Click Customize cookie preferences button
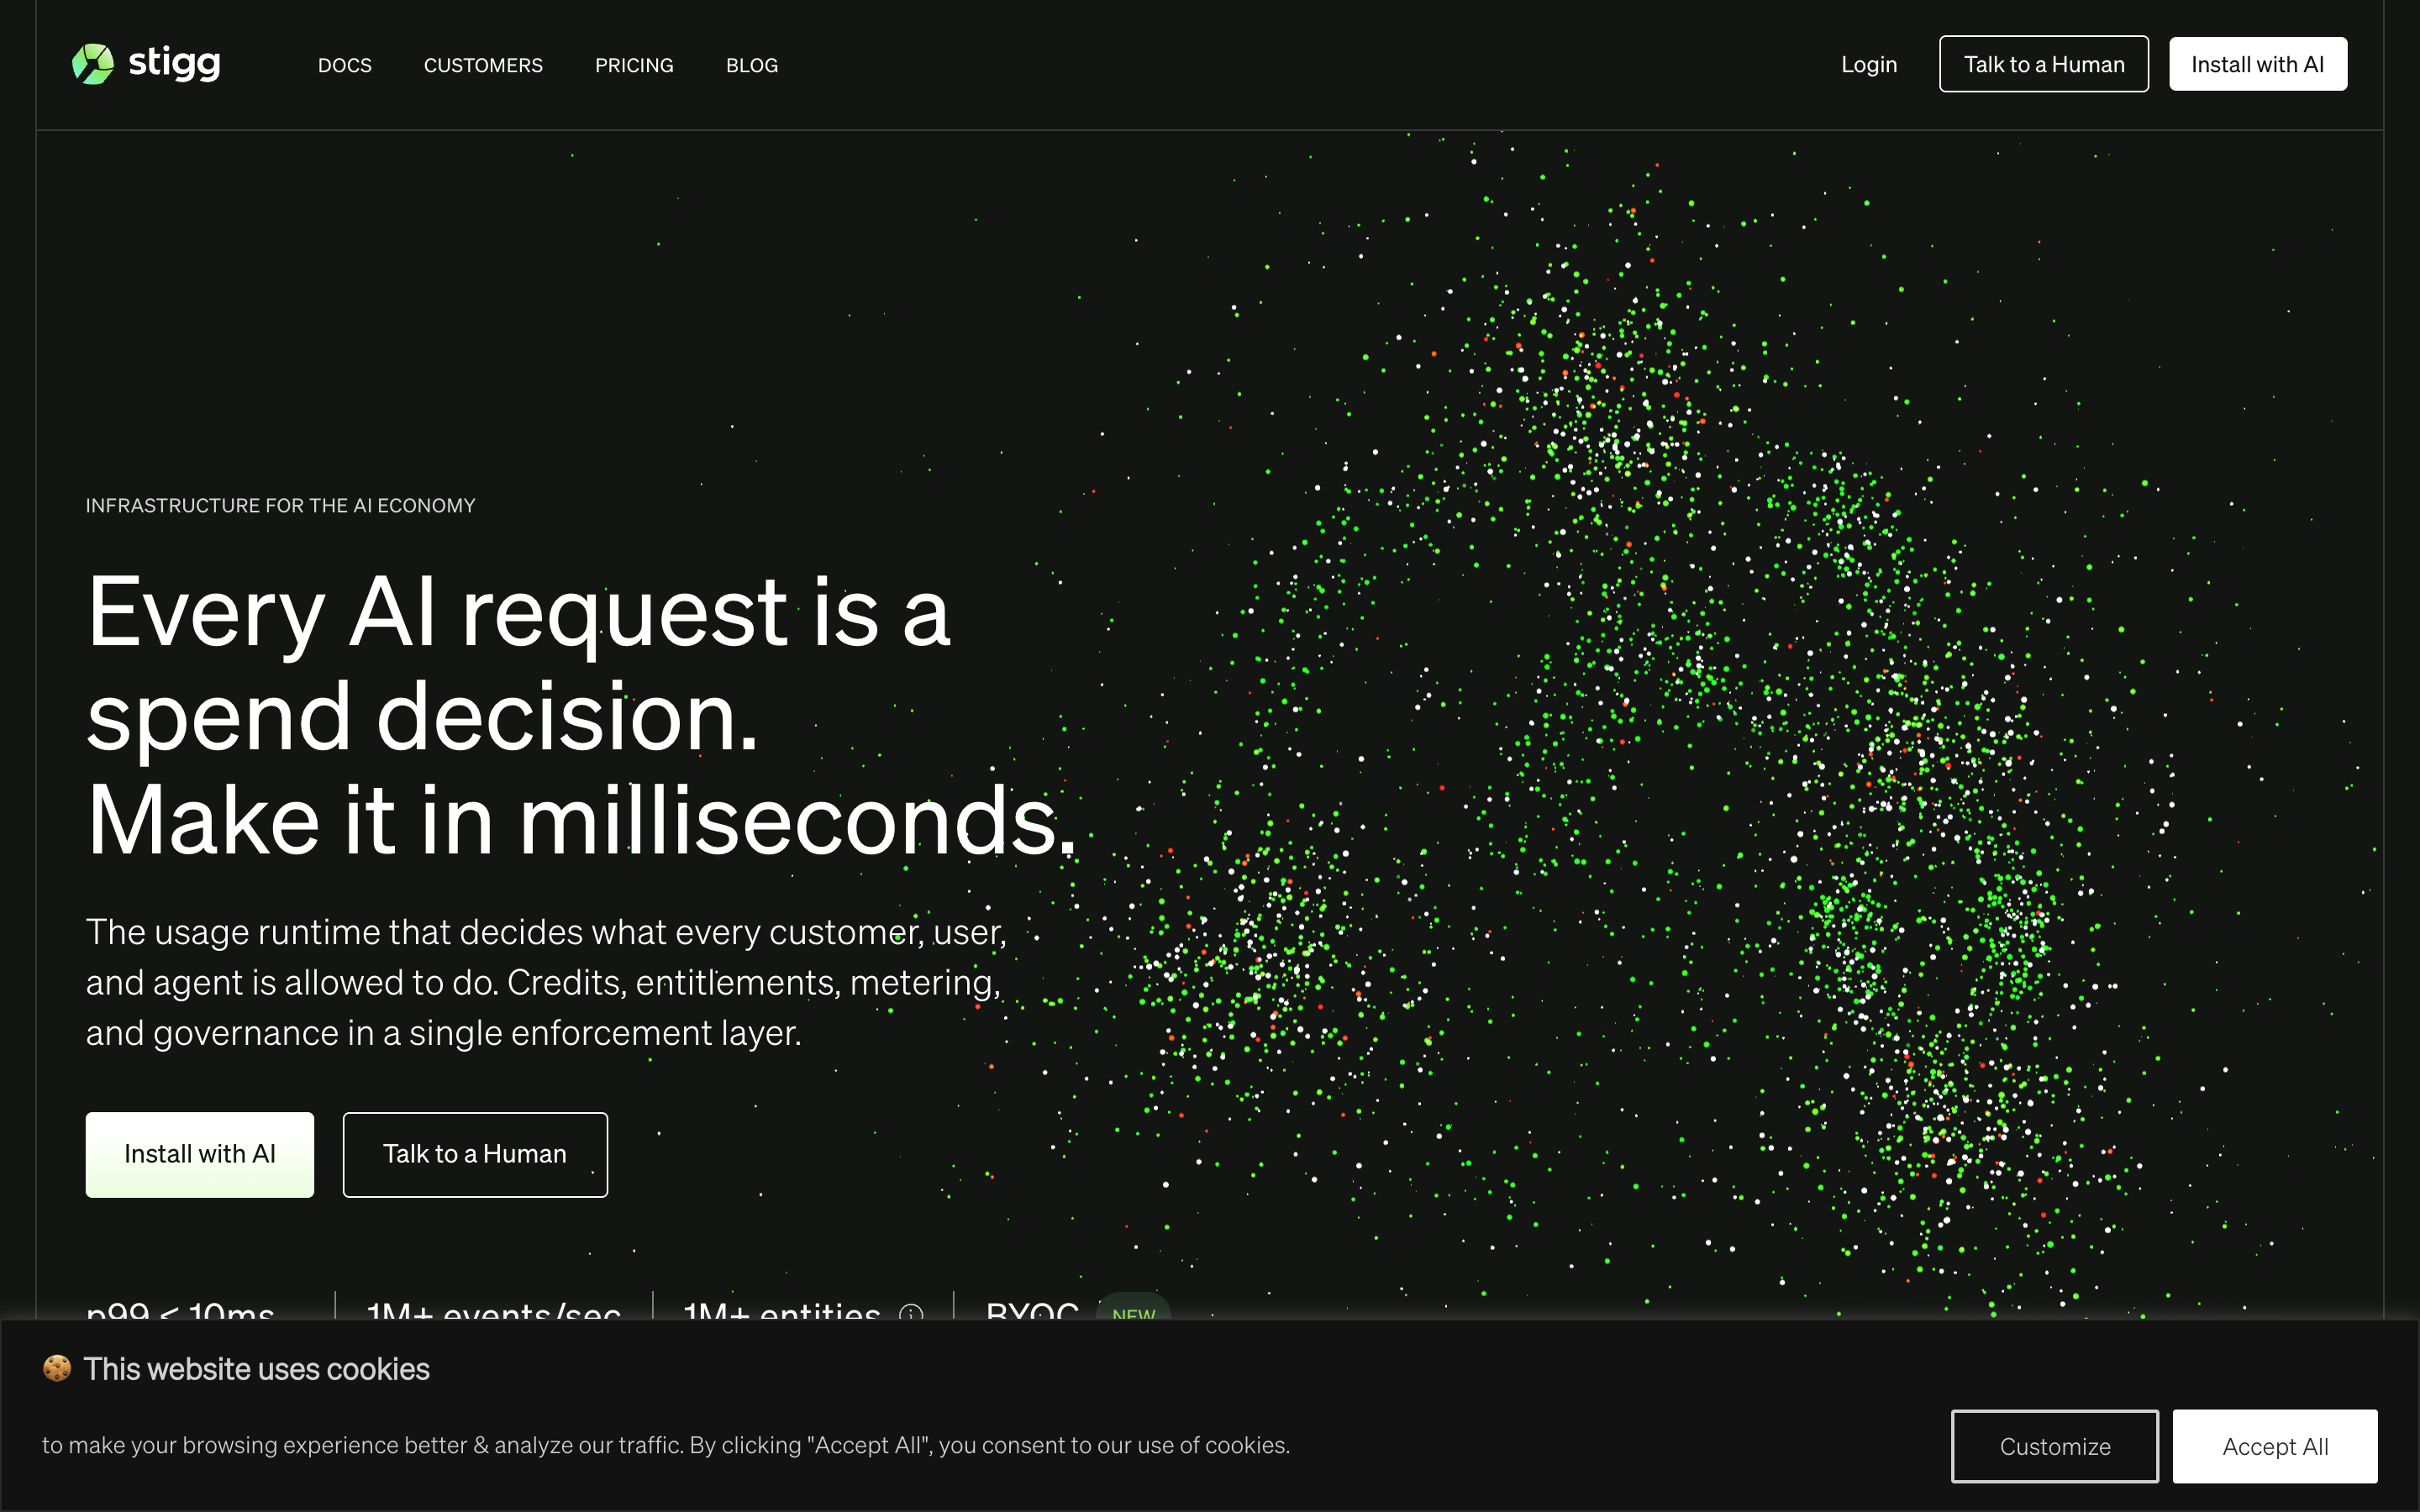Image resolution: width=2420 pixels, height=1512 pixels. 2055,1446
